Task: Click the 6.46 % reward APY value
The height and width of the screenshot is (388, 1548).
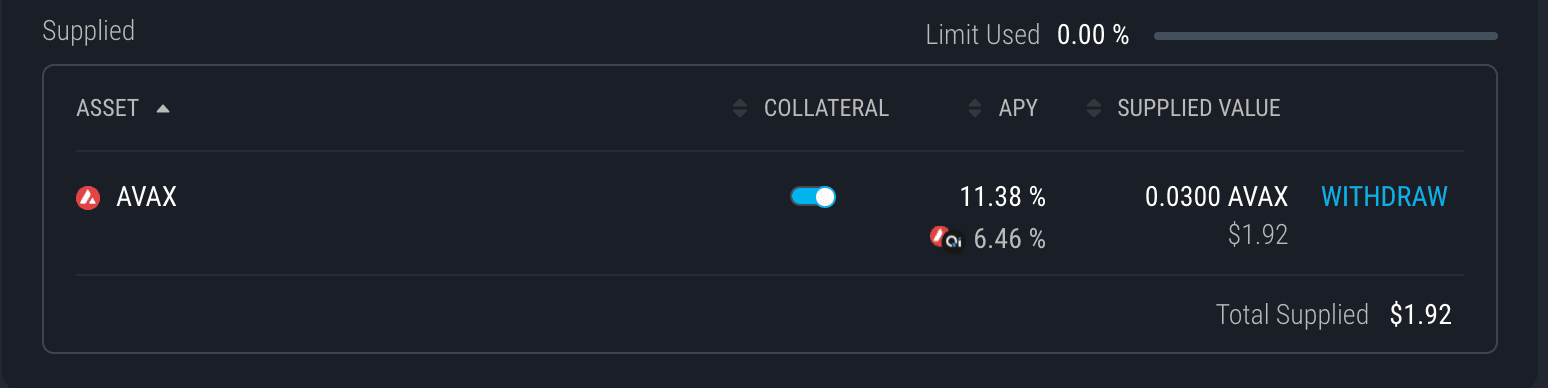Action: 1010,239
